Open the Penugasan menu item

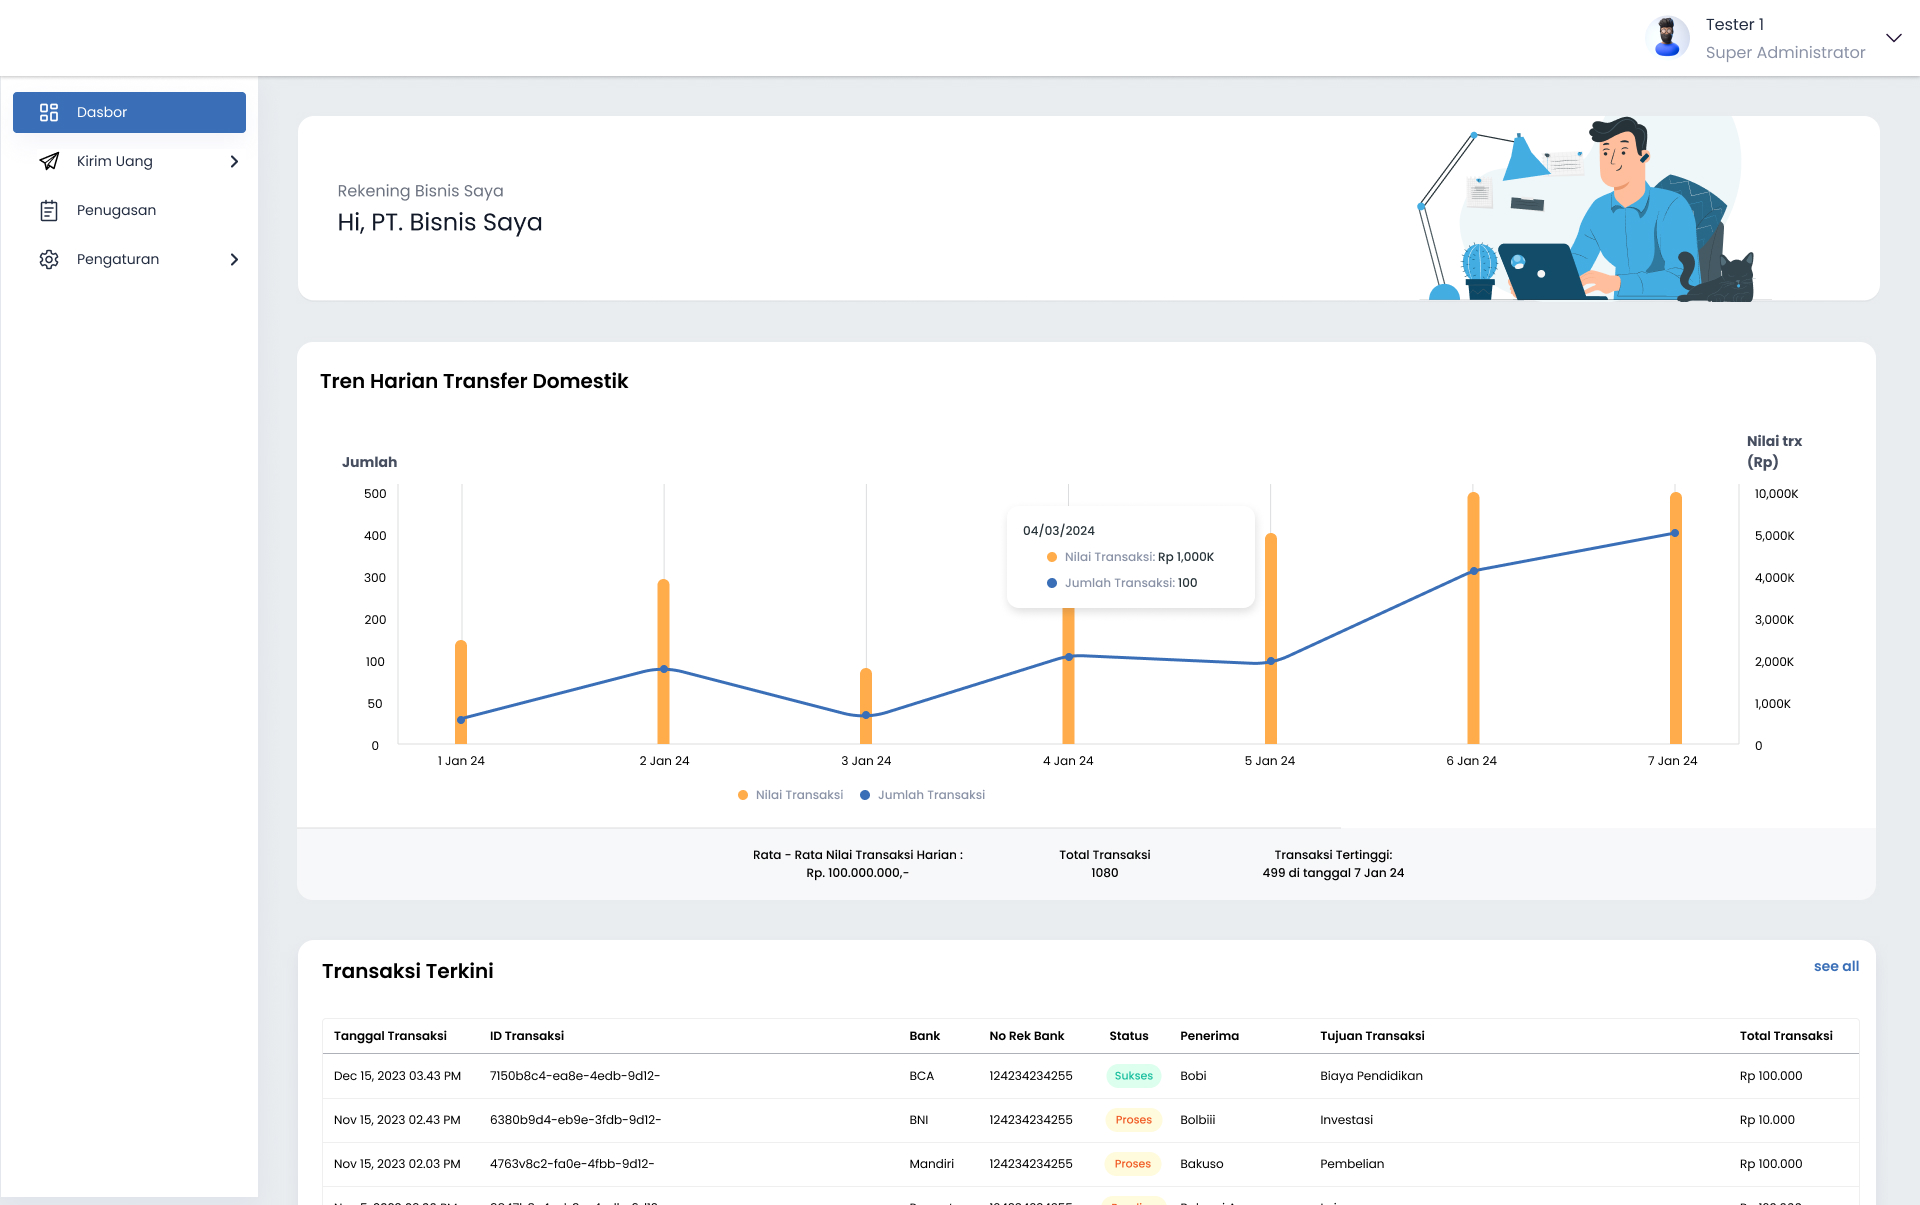click(x=116, y=210)
